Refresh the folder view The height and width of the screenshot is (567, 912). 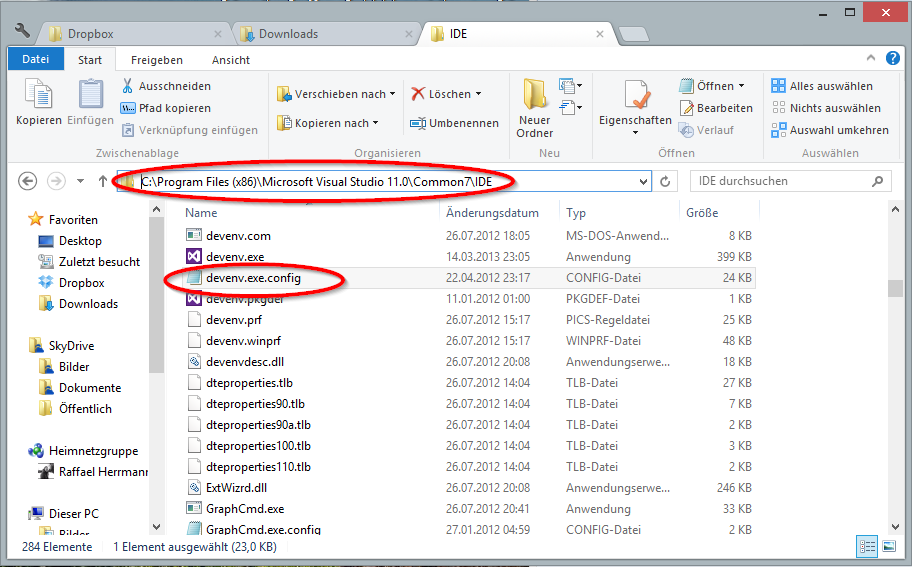(x=665, y=181)
